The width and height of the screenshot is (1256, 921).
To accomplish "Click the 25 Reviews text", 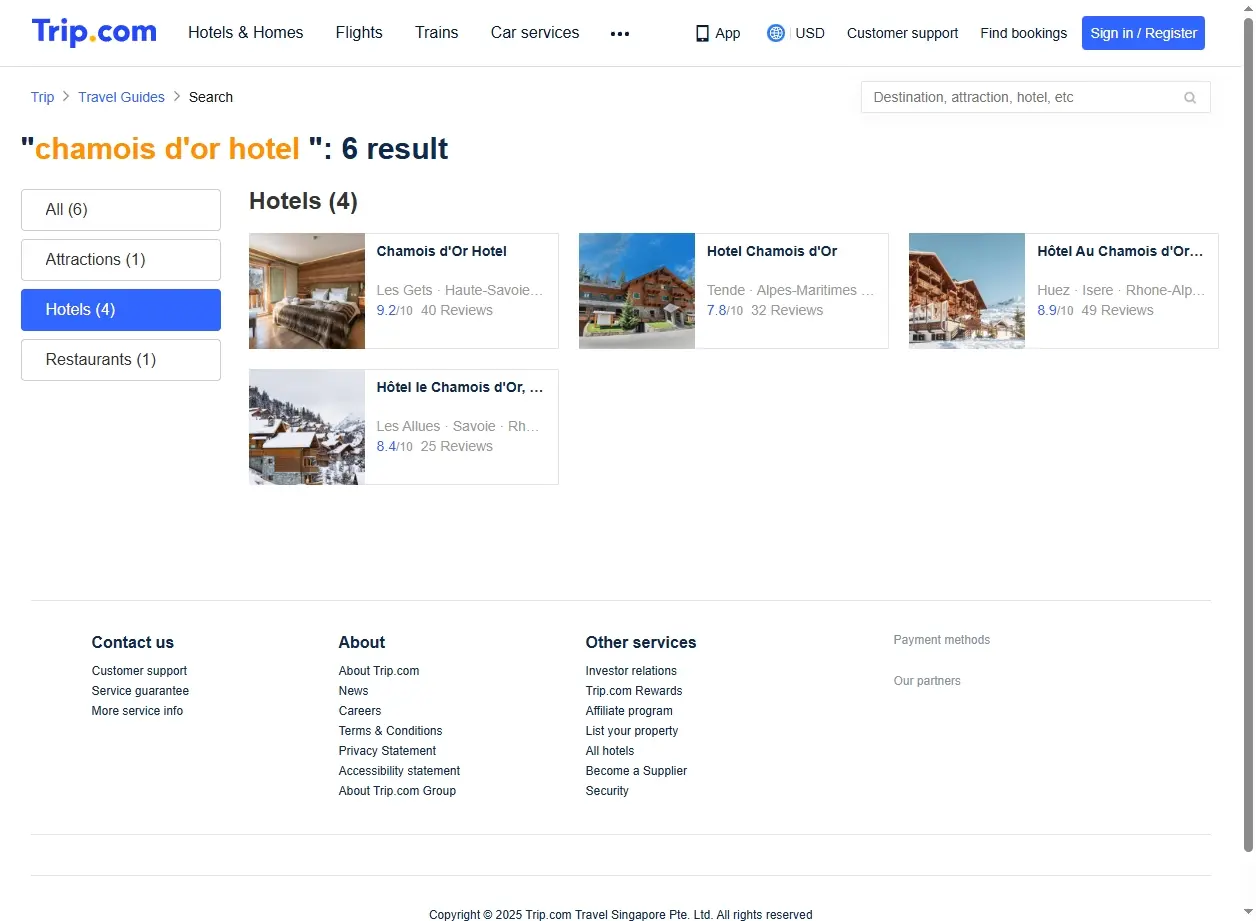I will 457,446.
